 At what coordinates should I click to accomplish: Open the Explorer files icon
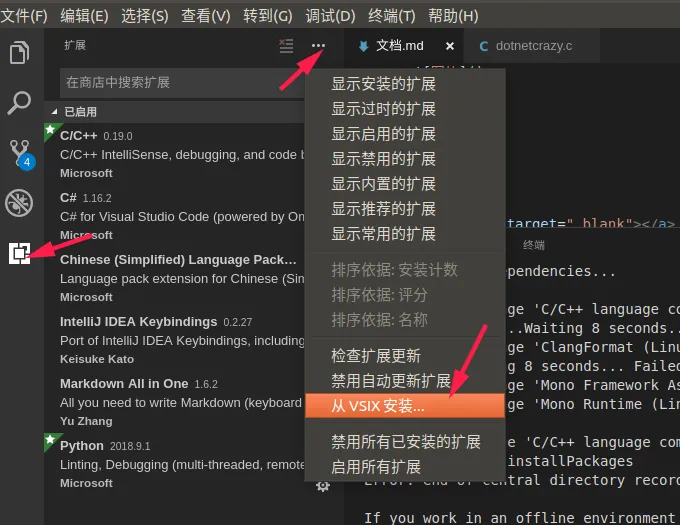pyautogui.click(x=20, y=52)
